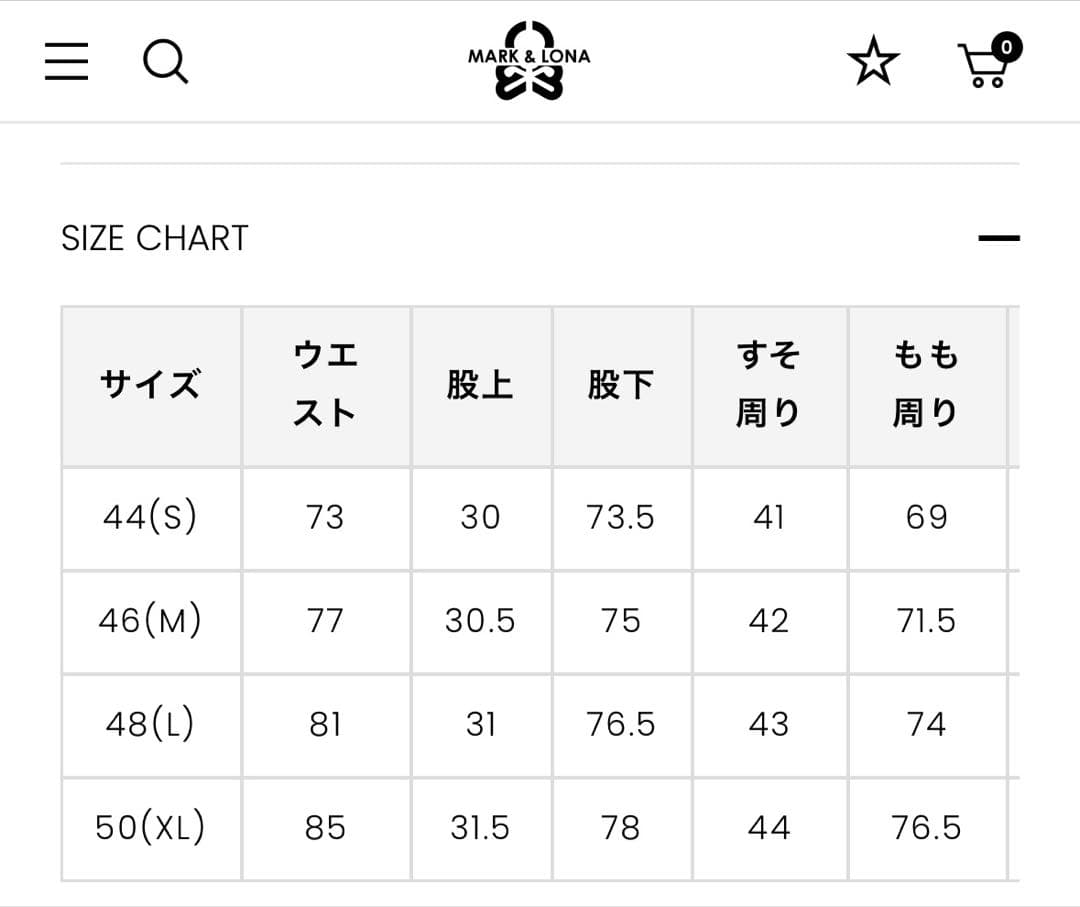The image size is (1080, 907).
Task: Open the wishlist star icon
Action: point(873,61)
